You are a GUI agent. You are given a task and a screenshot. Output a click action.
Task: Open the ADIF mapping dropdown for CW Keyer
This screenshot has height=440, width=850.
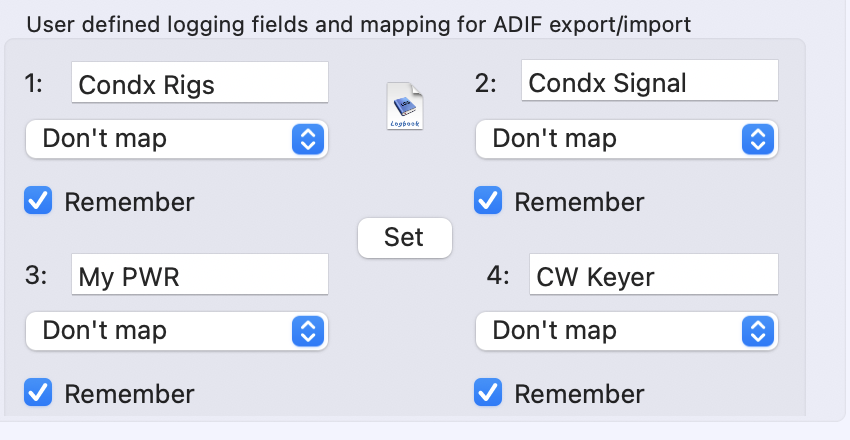[x=626, y=330]
